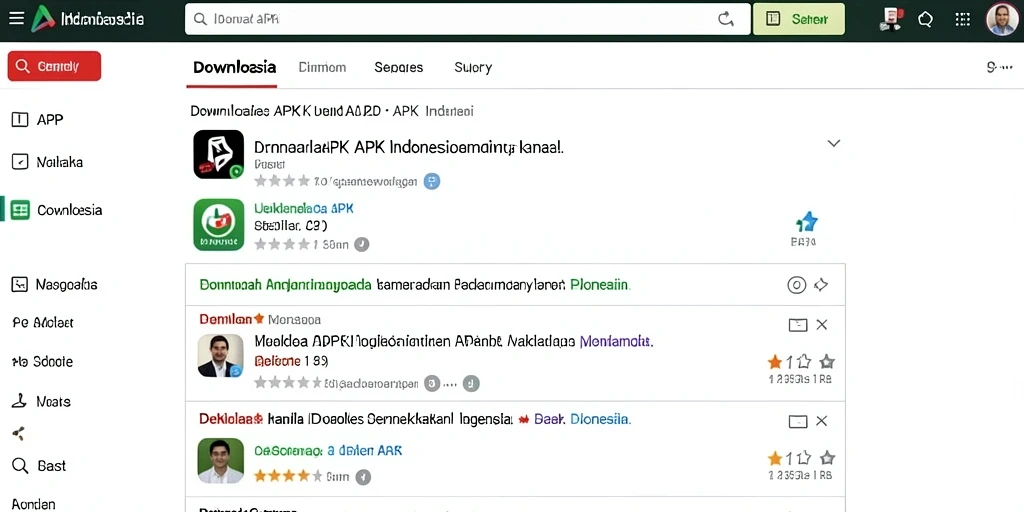This screenshot has width=1024, height=512.
Task: Click the refresh icon inside the search bar
Action: [726, 19]
